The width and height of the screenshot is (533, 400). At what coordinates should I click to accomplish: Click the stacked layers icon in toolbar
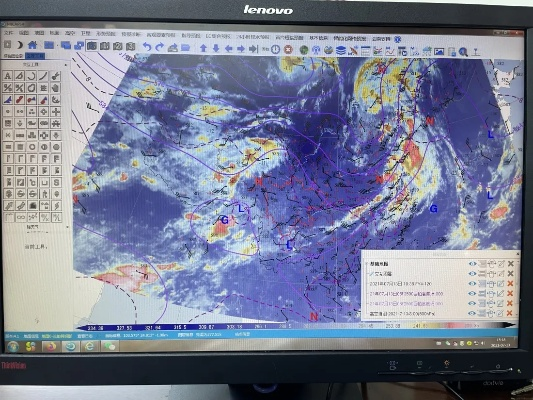[340, 51]
